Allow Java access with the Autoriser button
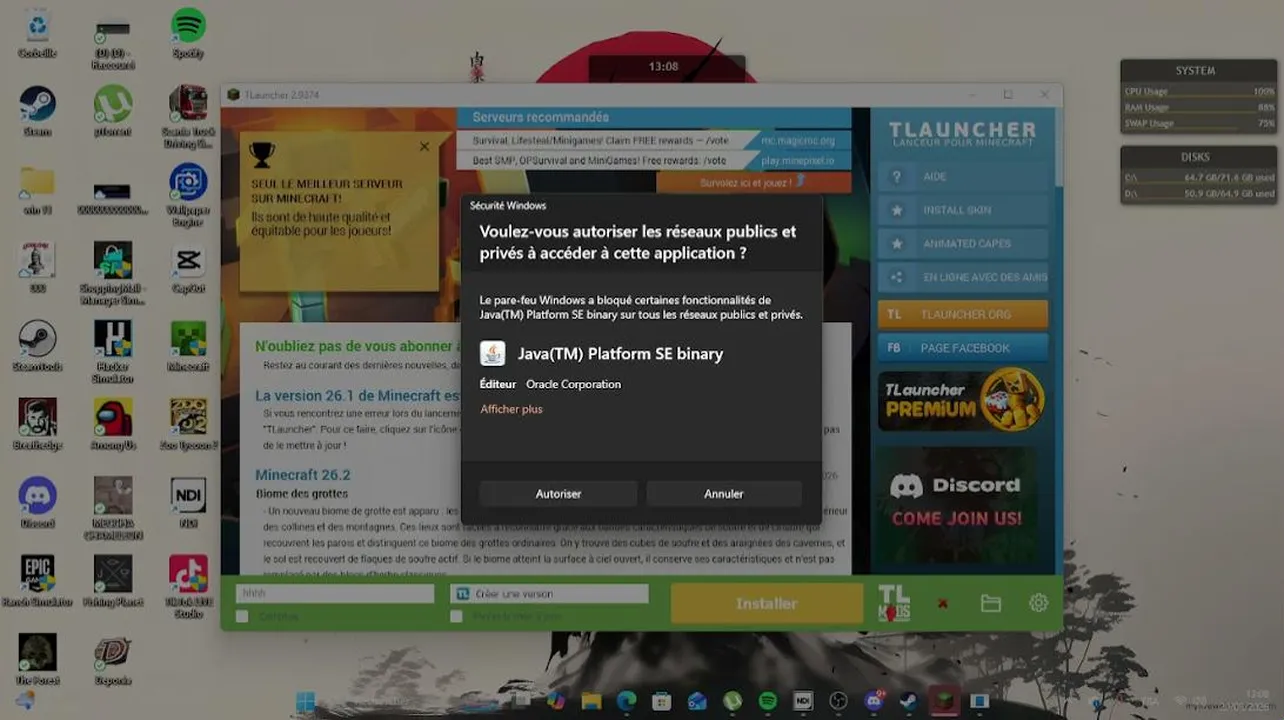 558,493
